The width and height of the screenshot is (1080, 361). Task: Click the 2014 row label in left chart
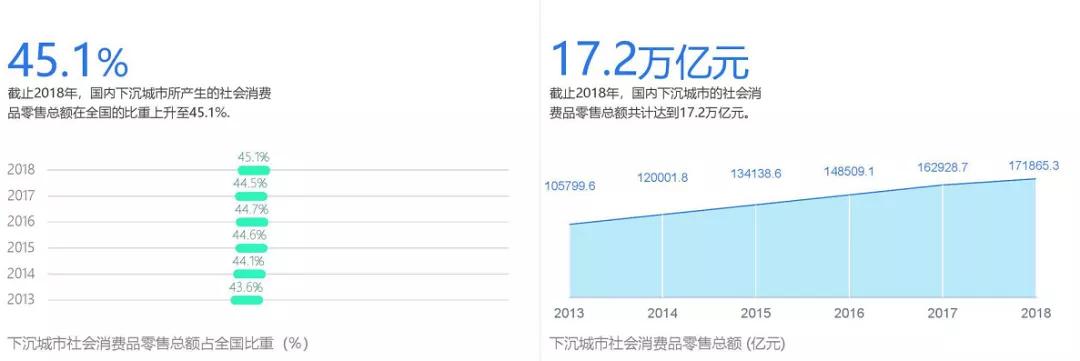[x=21, y=274]
